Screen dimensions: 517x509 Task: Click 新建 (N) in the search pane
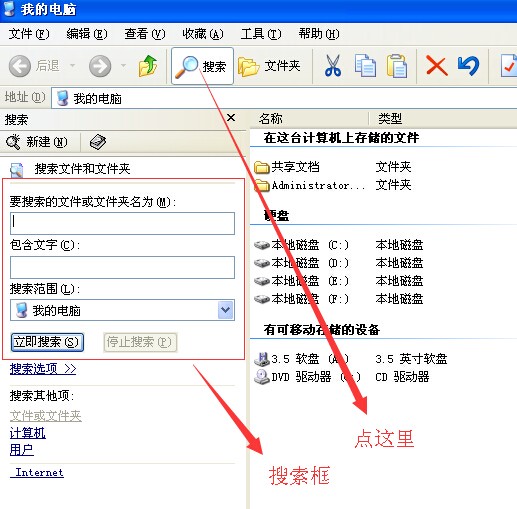[37, 142]
